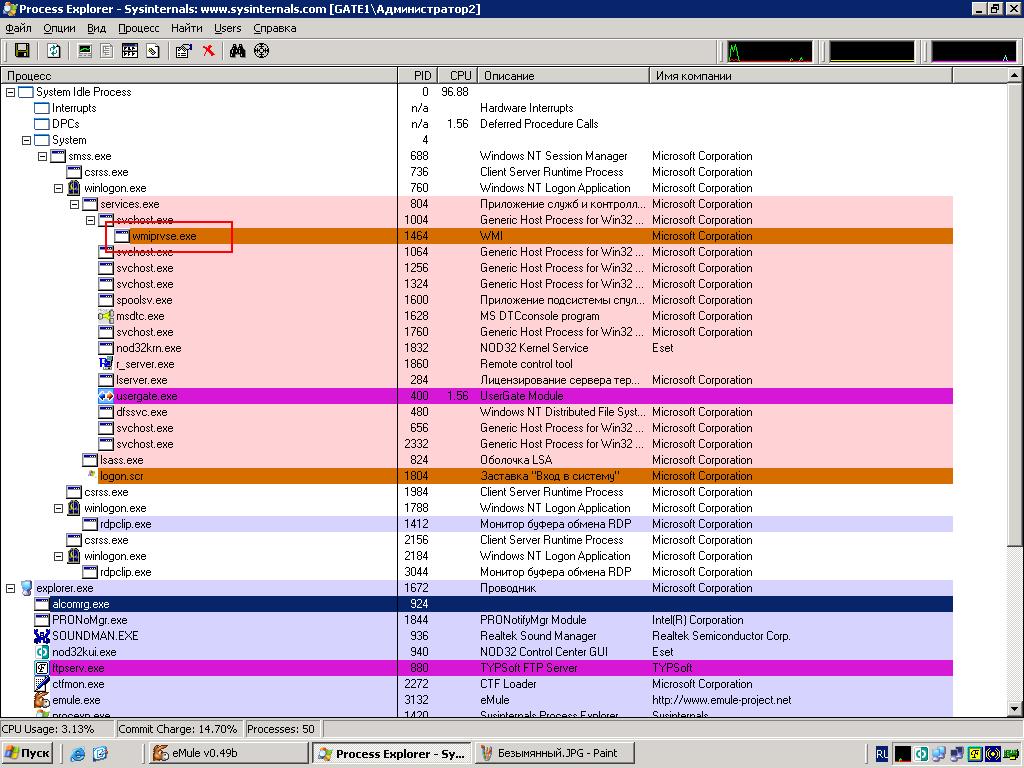The height and width of the screenshot is (768, 1024).
Task: Click the emule.exe donkey icon
Action: coord(42,700)
